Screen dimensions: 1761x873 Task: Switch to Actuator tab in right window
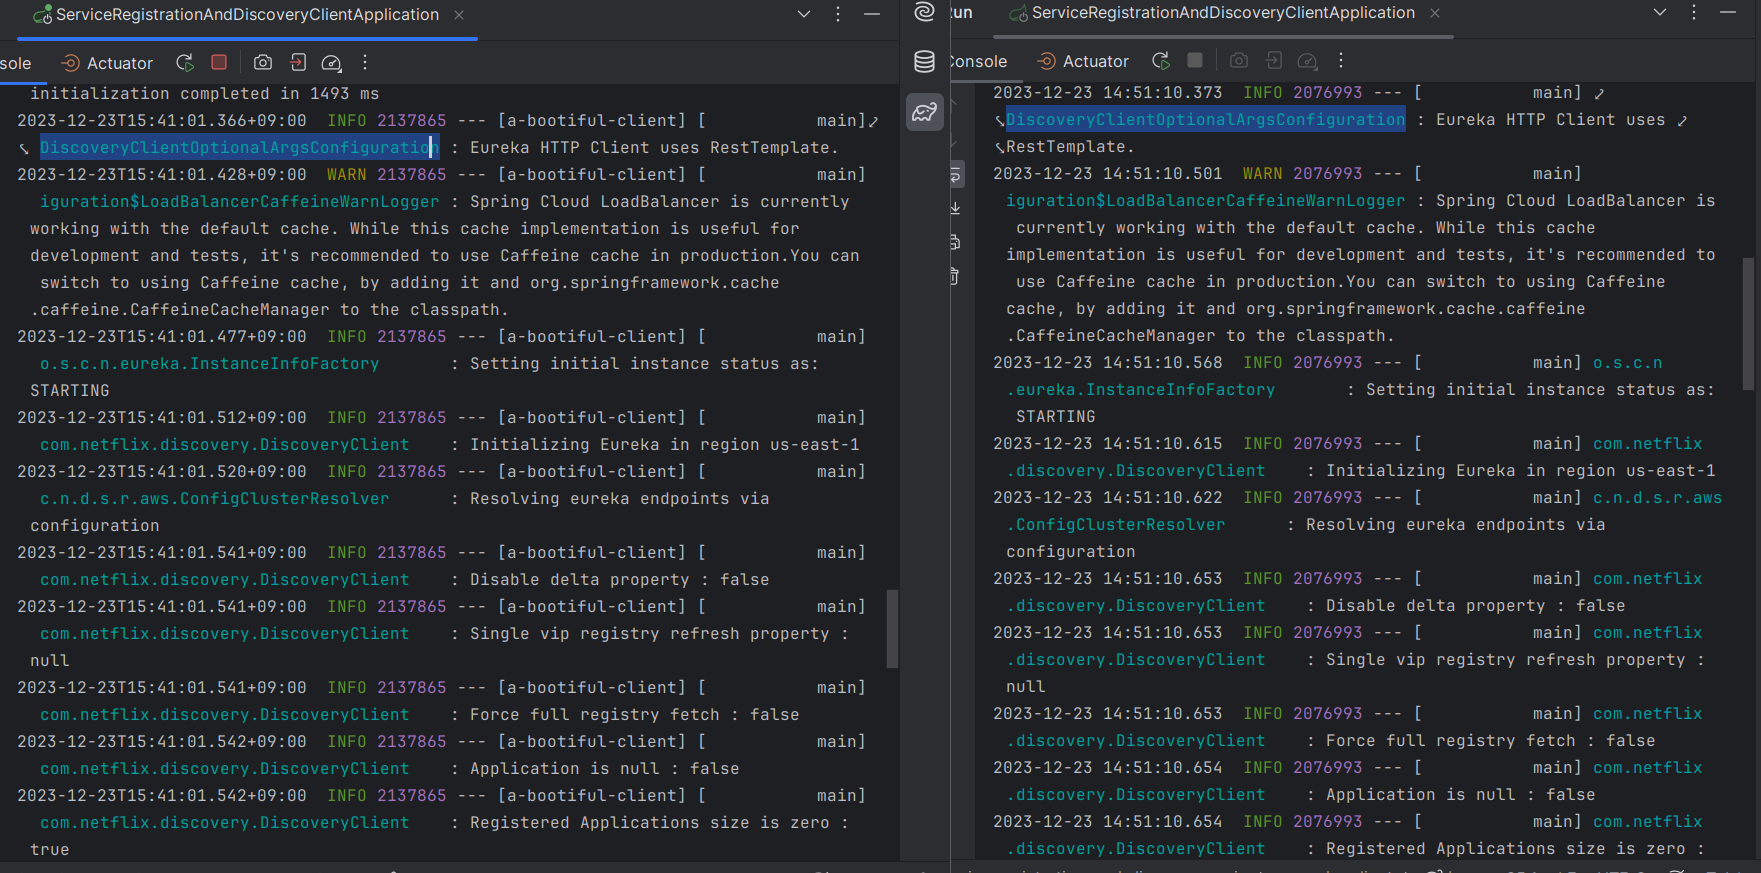click(1083, 61)
